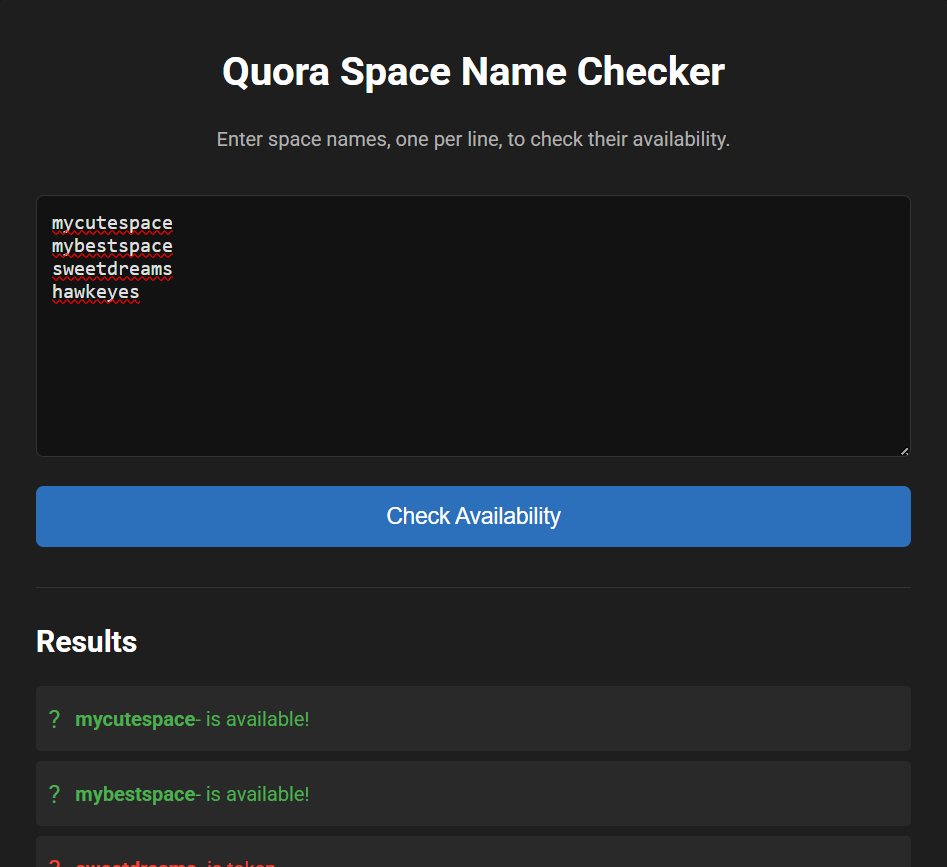Click the Check Availability button
This screenshot has height=867, width=947.
[474, 516]
